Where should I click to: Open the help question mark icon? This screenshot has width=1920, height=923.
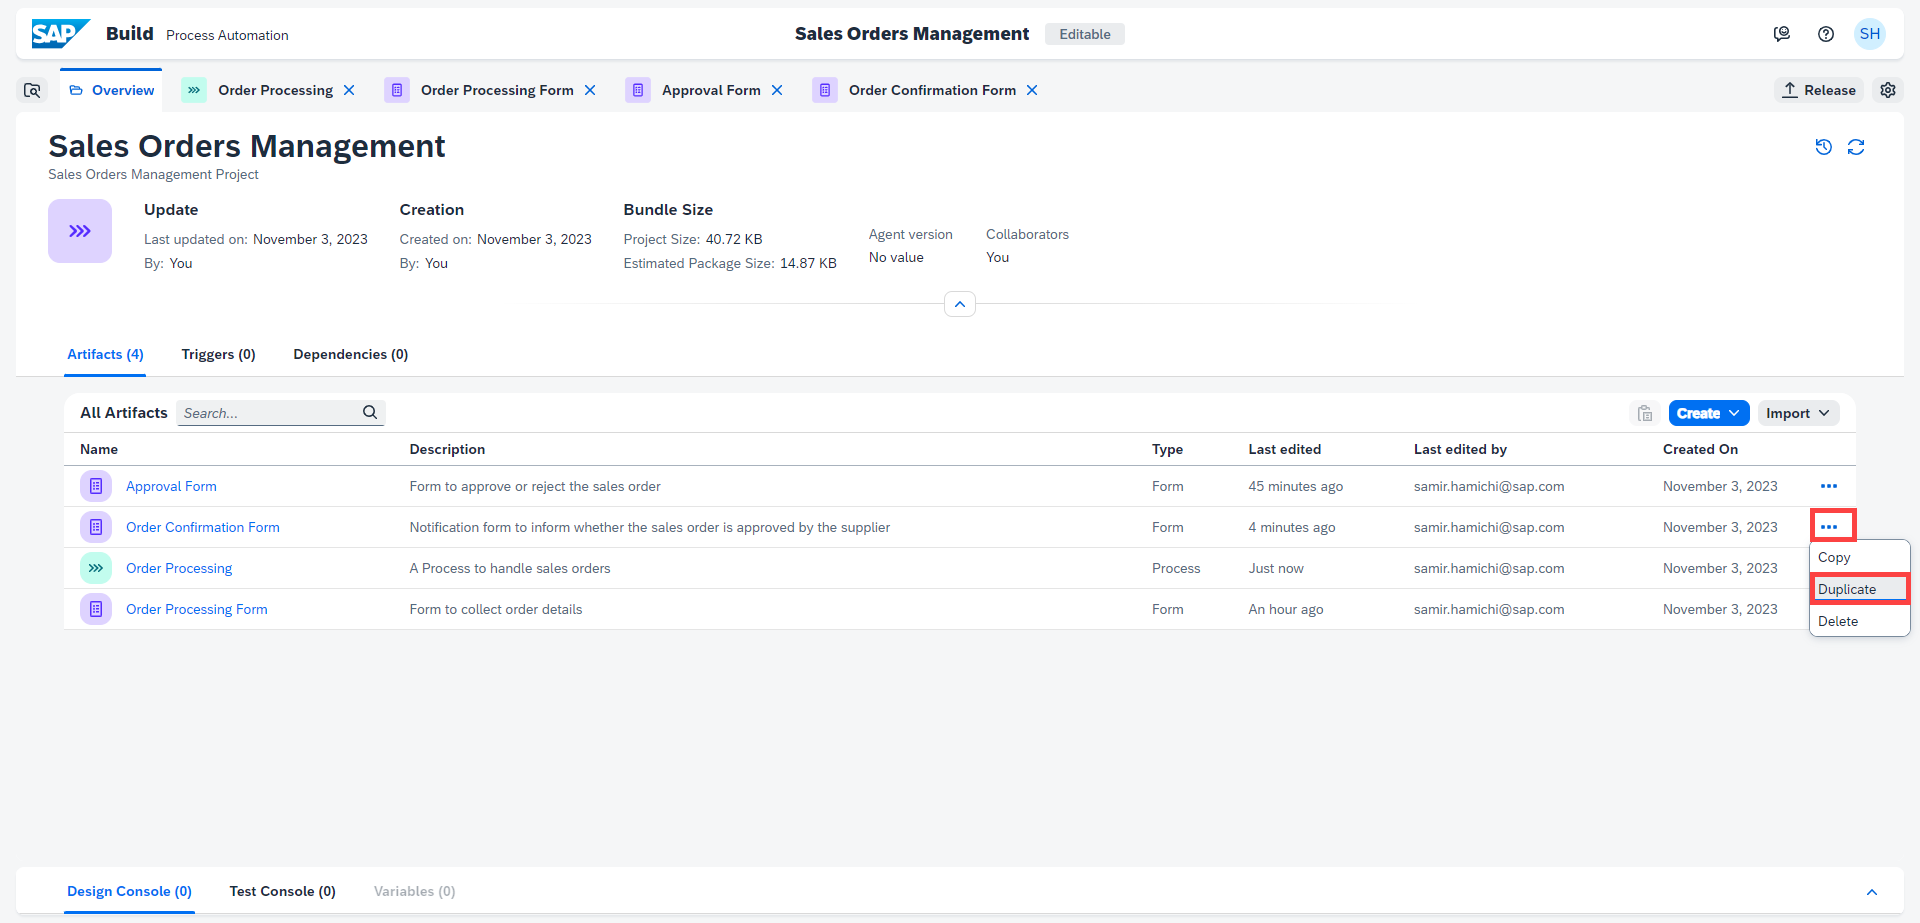tap(1826, 34)
